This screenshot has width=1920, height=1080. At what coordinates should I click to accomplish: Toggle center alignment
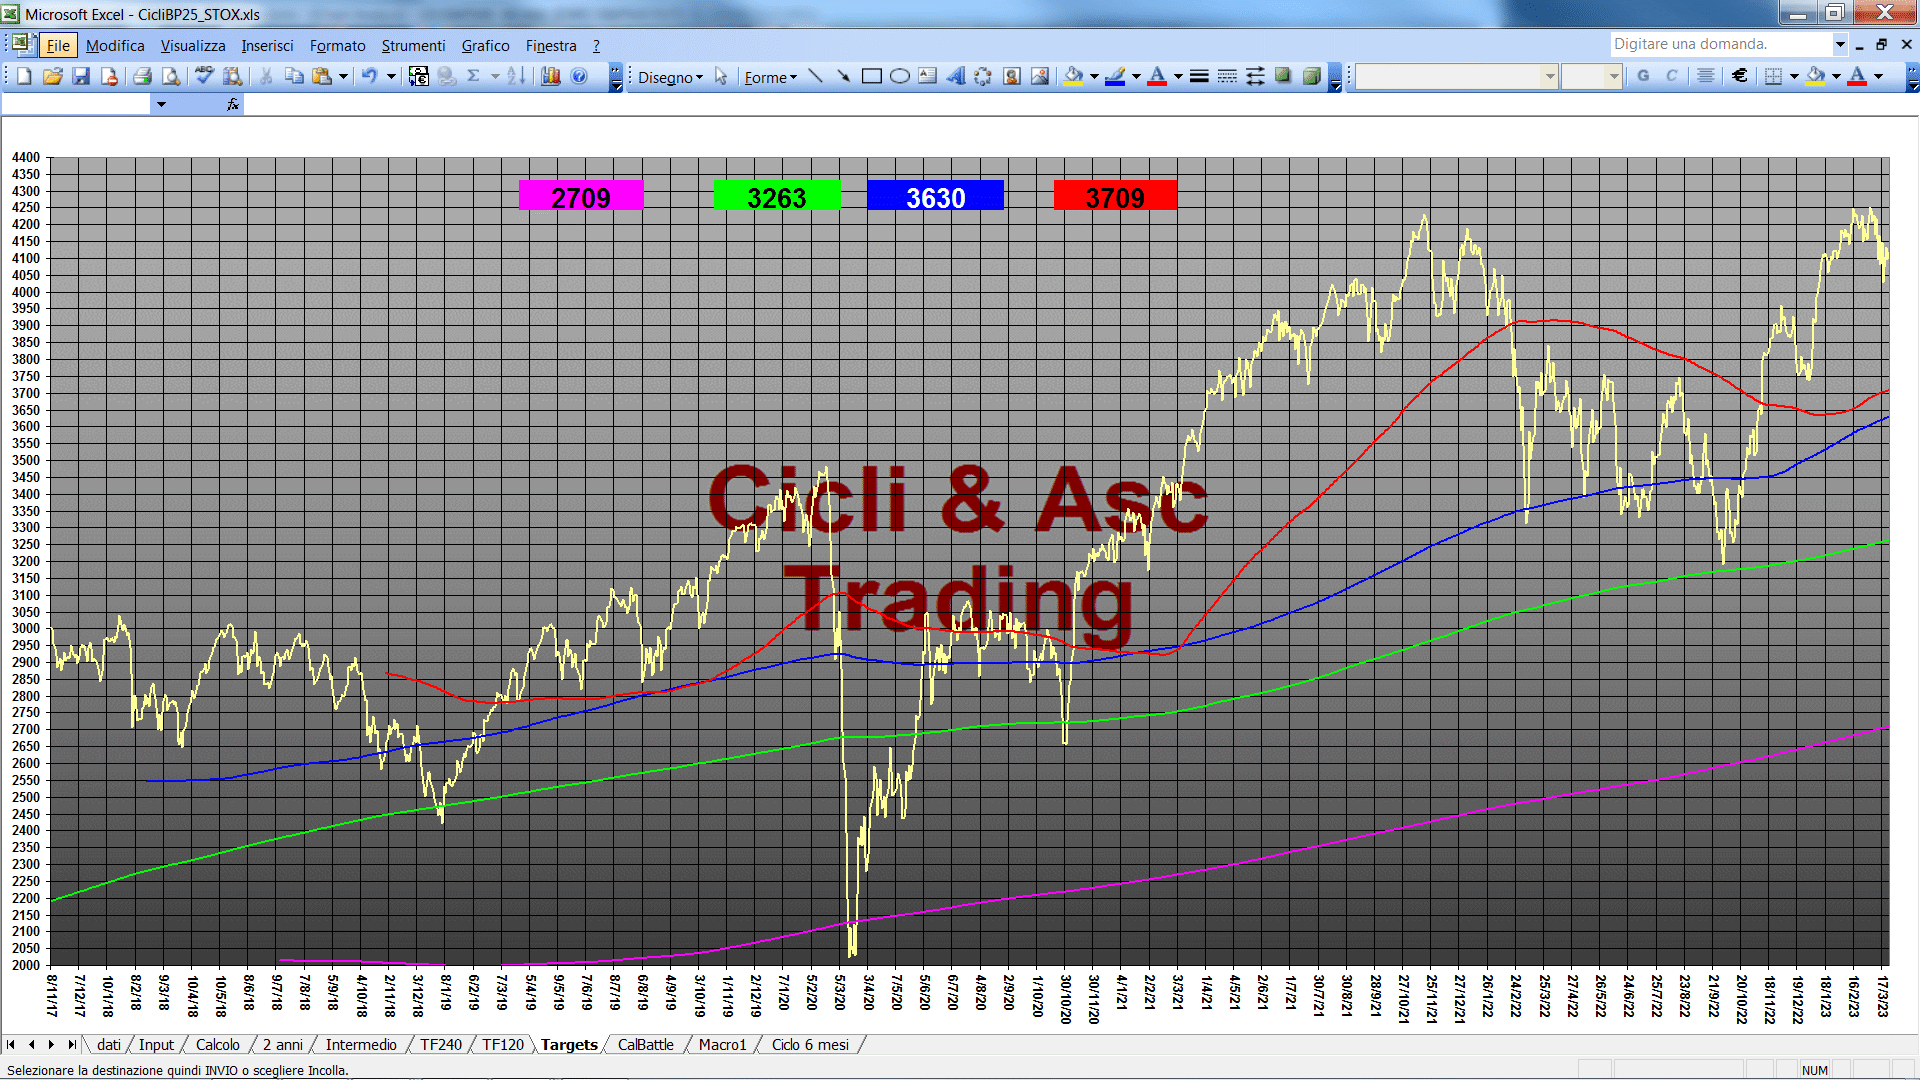point(1706,76)
